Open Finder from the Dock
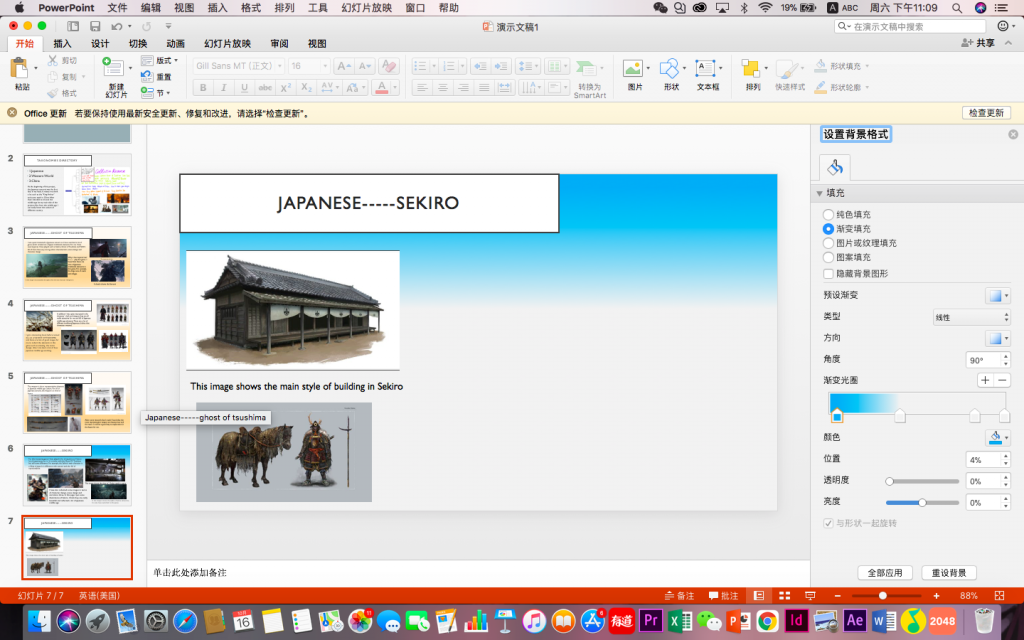Image resolution: width=1024 pixels, height=640 pixels. (x=40, y=620)
